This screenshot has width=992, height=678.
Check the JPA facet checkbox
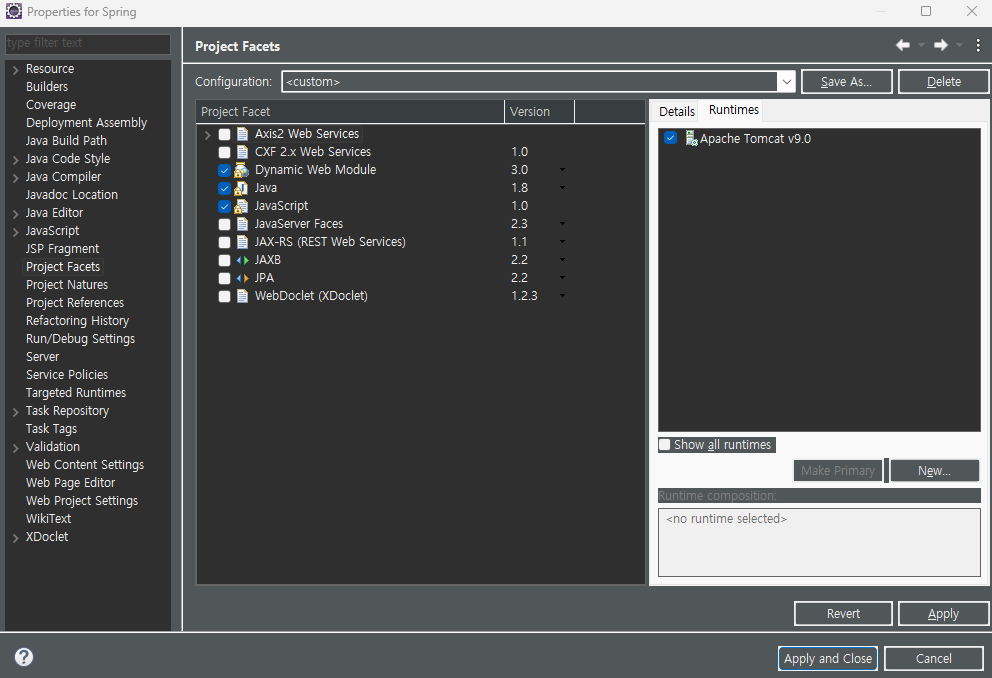click(x=225, y=278)
